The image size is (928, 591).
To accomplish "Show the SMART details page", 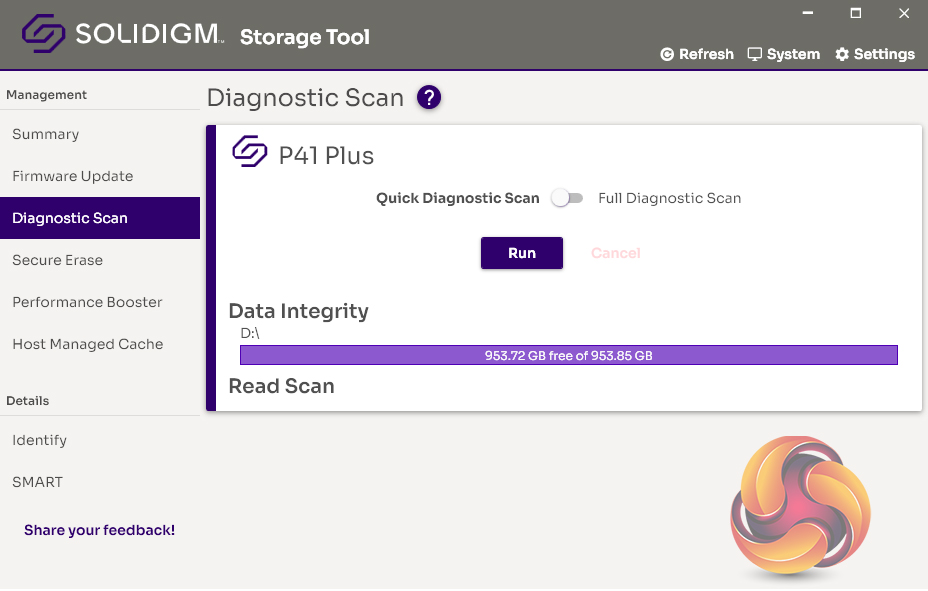I will click(37, 482).
